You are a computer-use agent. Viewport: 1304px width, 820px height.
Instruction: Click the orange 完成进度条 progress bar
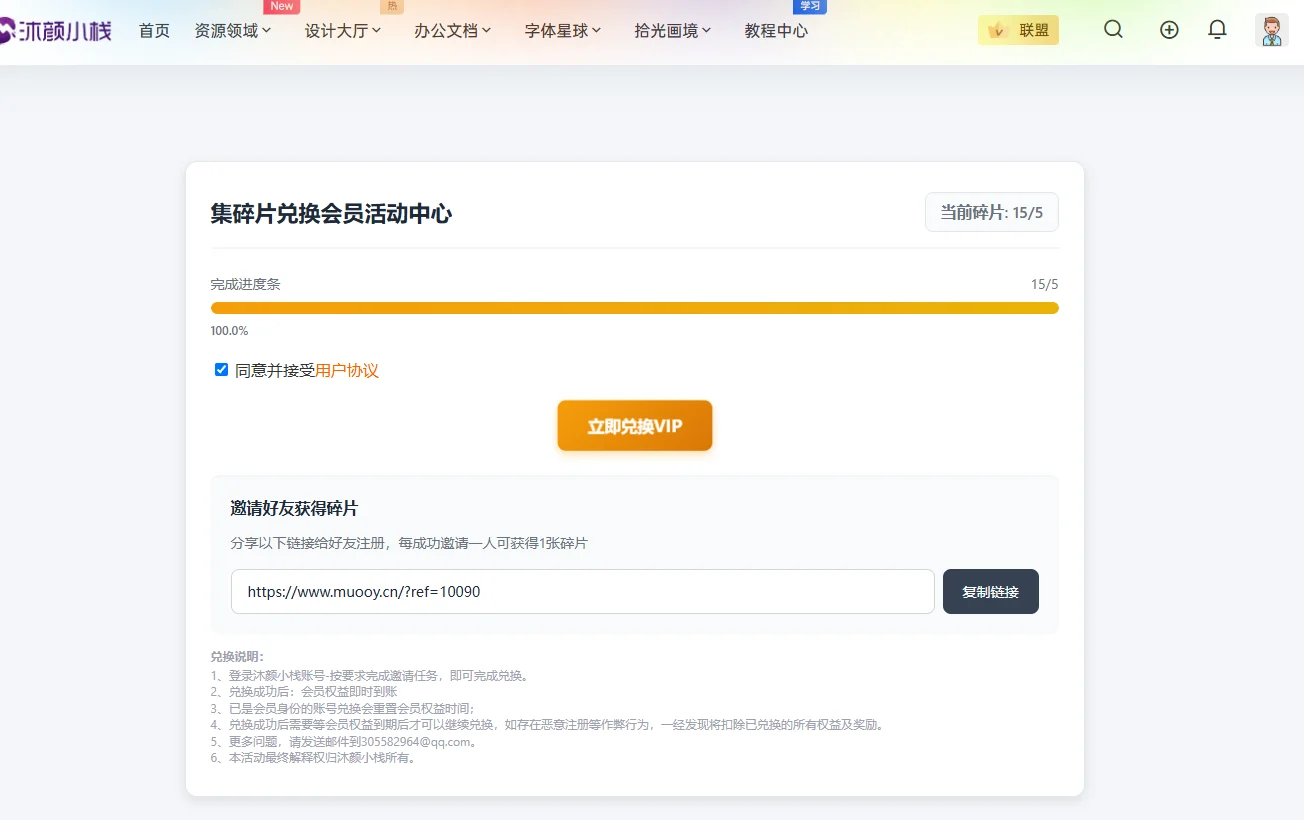[634, 308]
